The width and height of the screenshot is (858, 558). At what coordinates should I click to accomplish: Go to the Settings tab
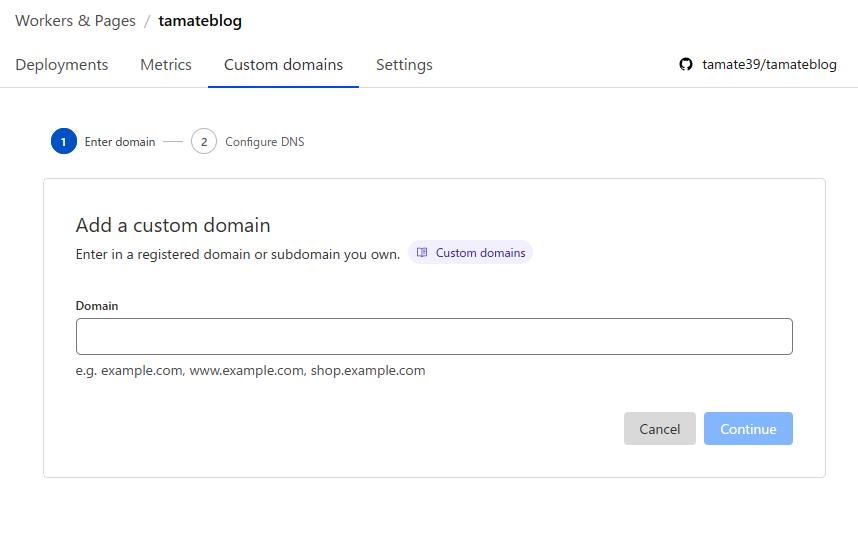coord(404,65)
